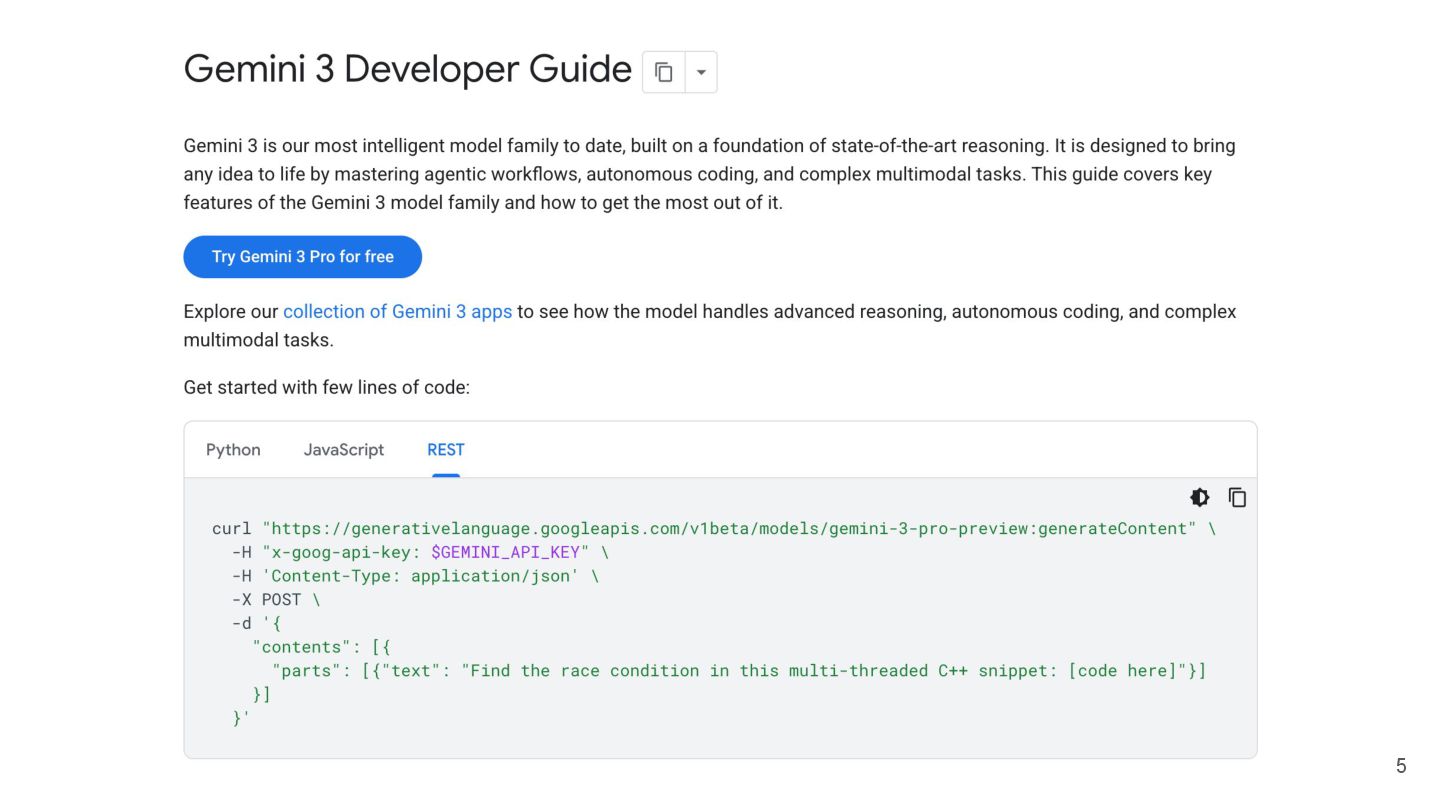Click the intro paragraph about Gemini 3
Image resolution: width=1440 pixels, height=810 pixels.
[709, 174]
